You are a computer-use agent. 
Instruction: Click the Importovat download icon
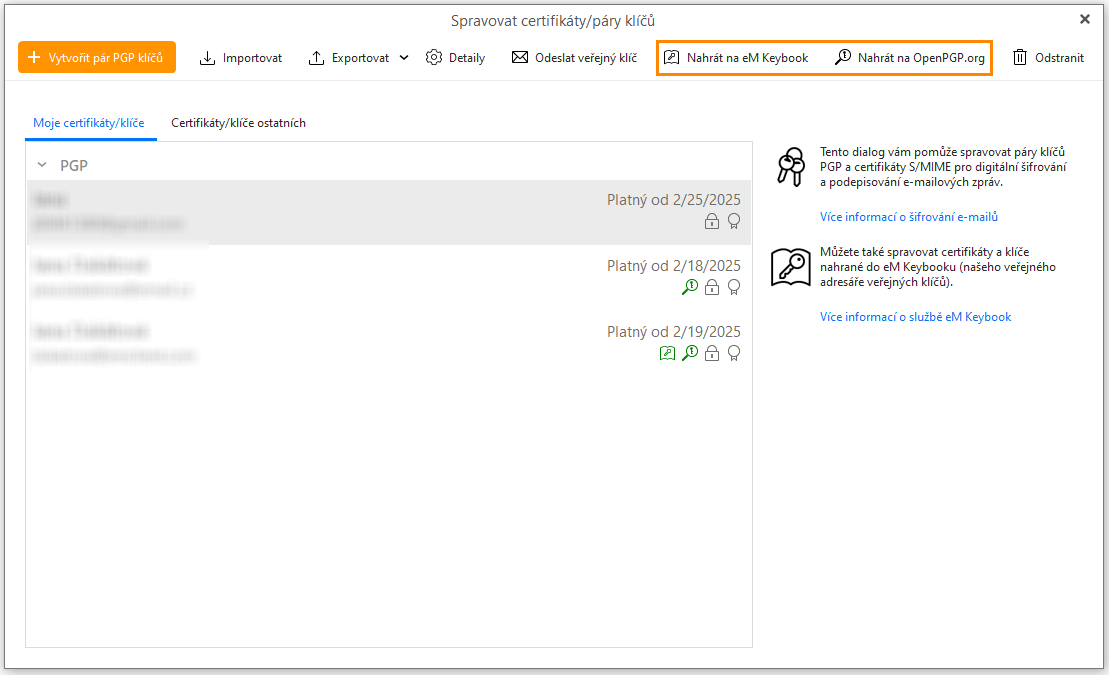tap(208, 58)
